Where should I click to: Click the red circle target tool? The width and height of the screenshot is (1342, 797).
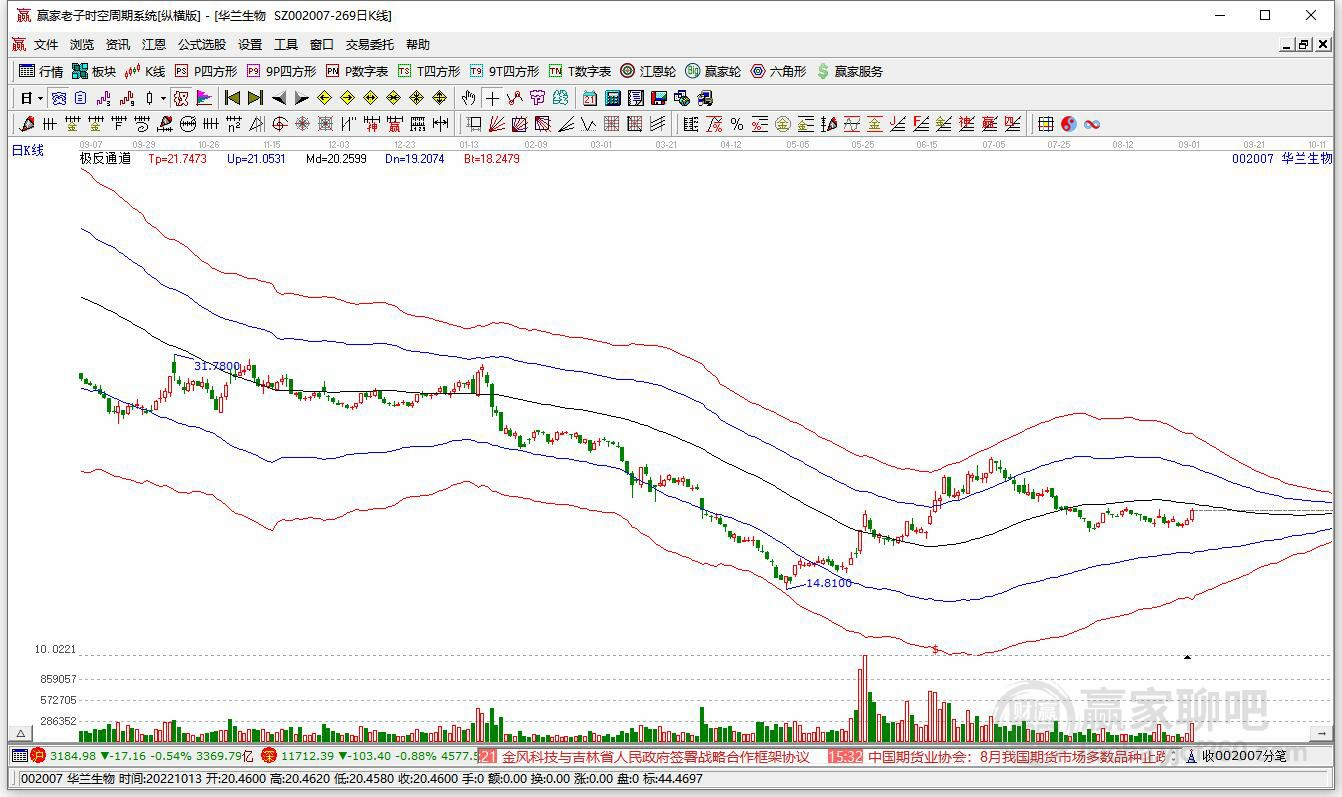(279, 124)
